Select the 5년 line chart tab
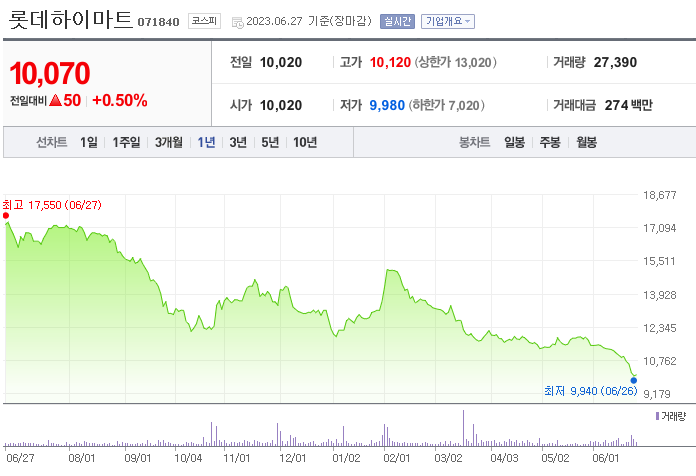This screenshot has height=476, width=696. (x=270, y=143)
